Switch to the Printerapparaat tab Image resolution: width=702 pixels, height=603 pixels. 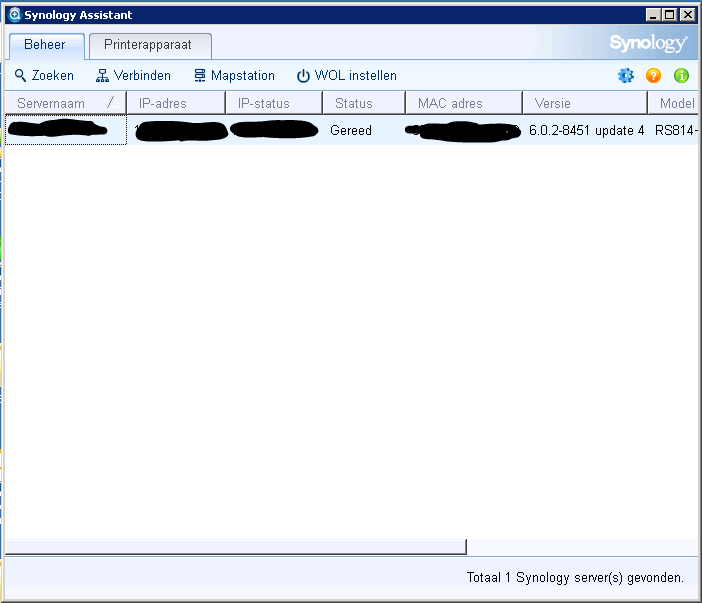coord(150,45)
